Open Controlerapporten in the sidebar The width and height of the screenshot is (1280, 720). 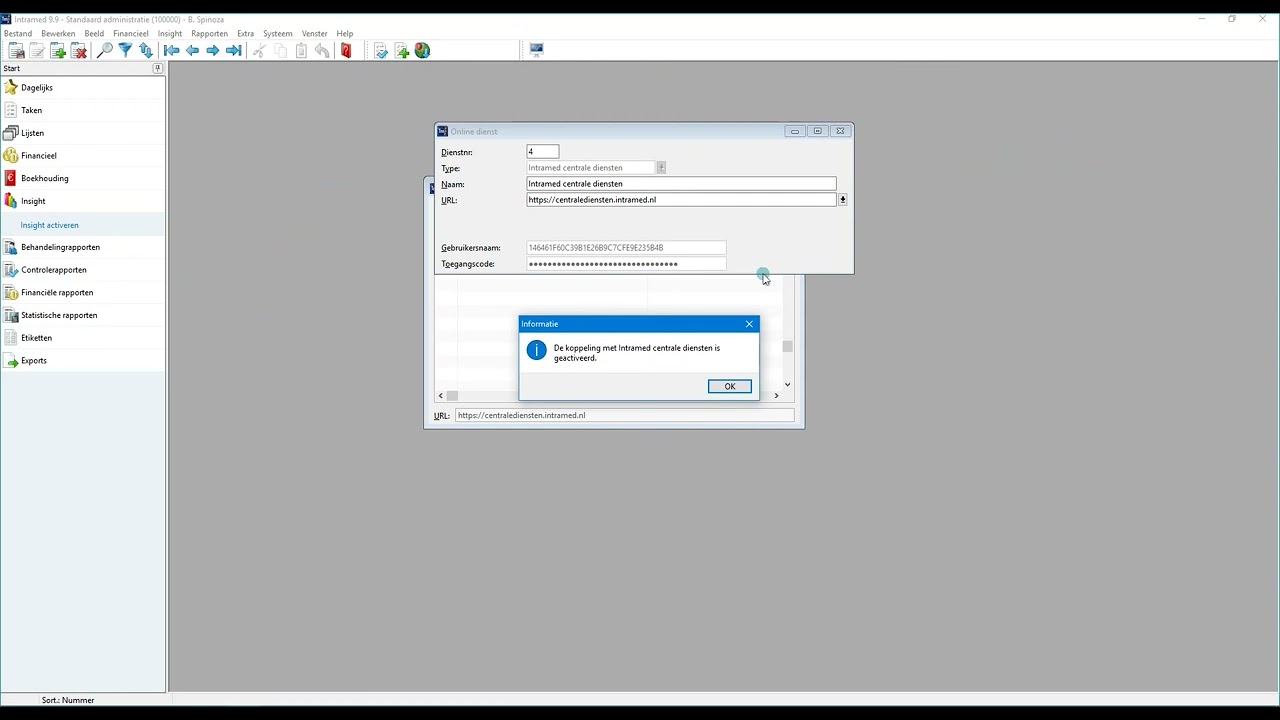click(83, 270)
